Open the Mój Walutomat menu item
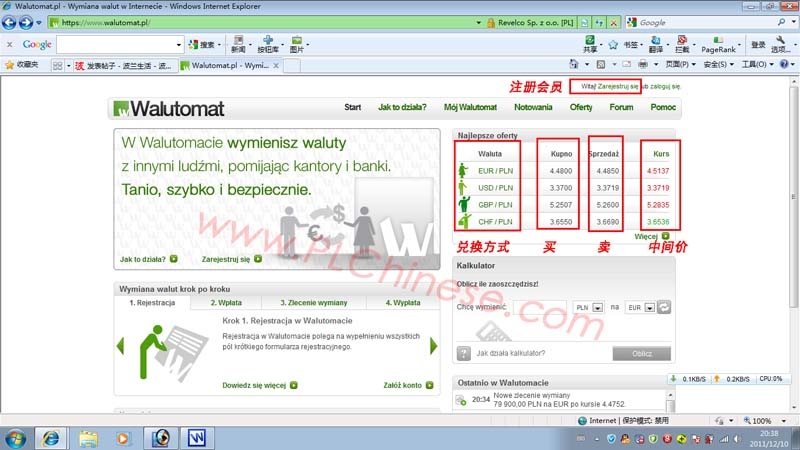The image size is (800, 450). tap(470, 107)
